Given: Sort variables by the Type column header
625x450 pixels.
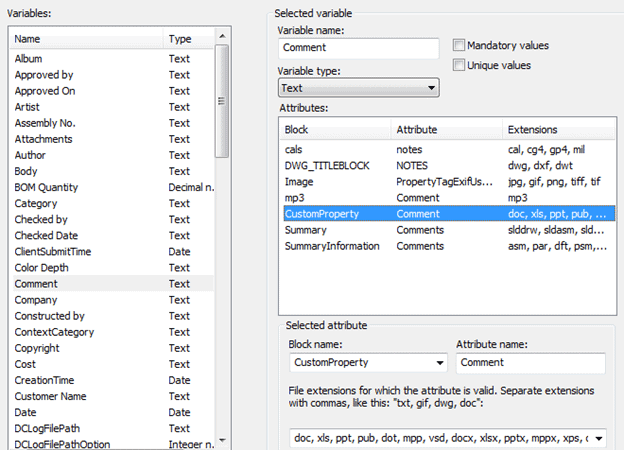Looking at the screenshot, I should (x=190, y=39).
